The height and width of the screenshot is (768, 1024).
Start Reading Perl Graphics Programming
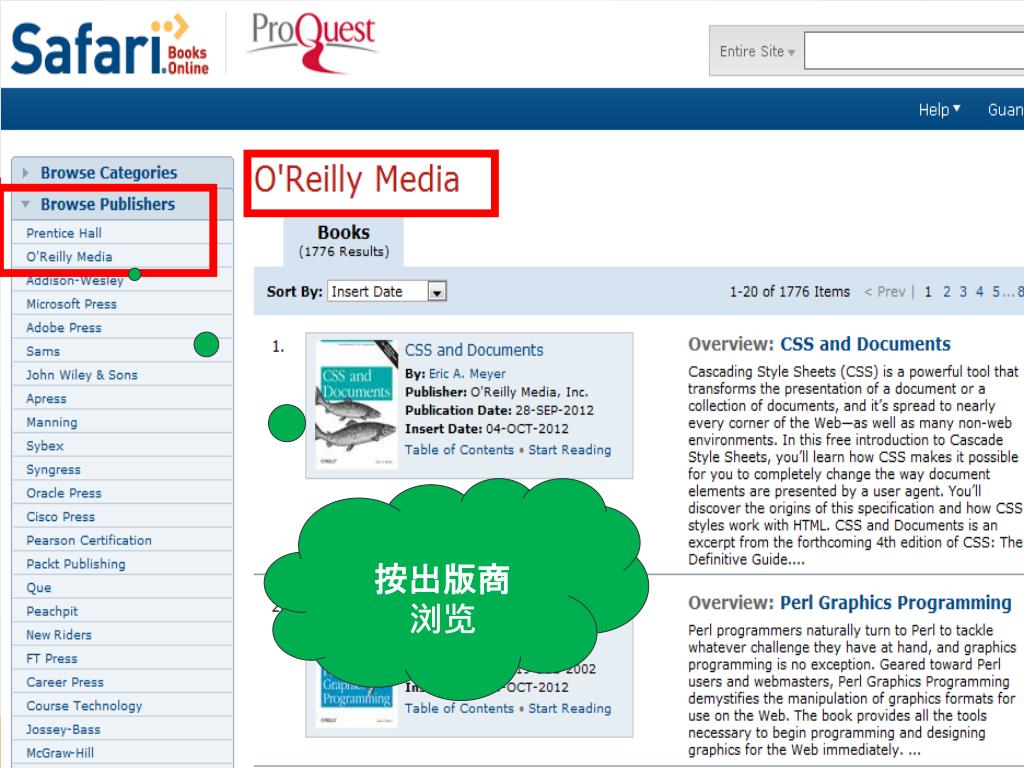click(x=570, y=708)
